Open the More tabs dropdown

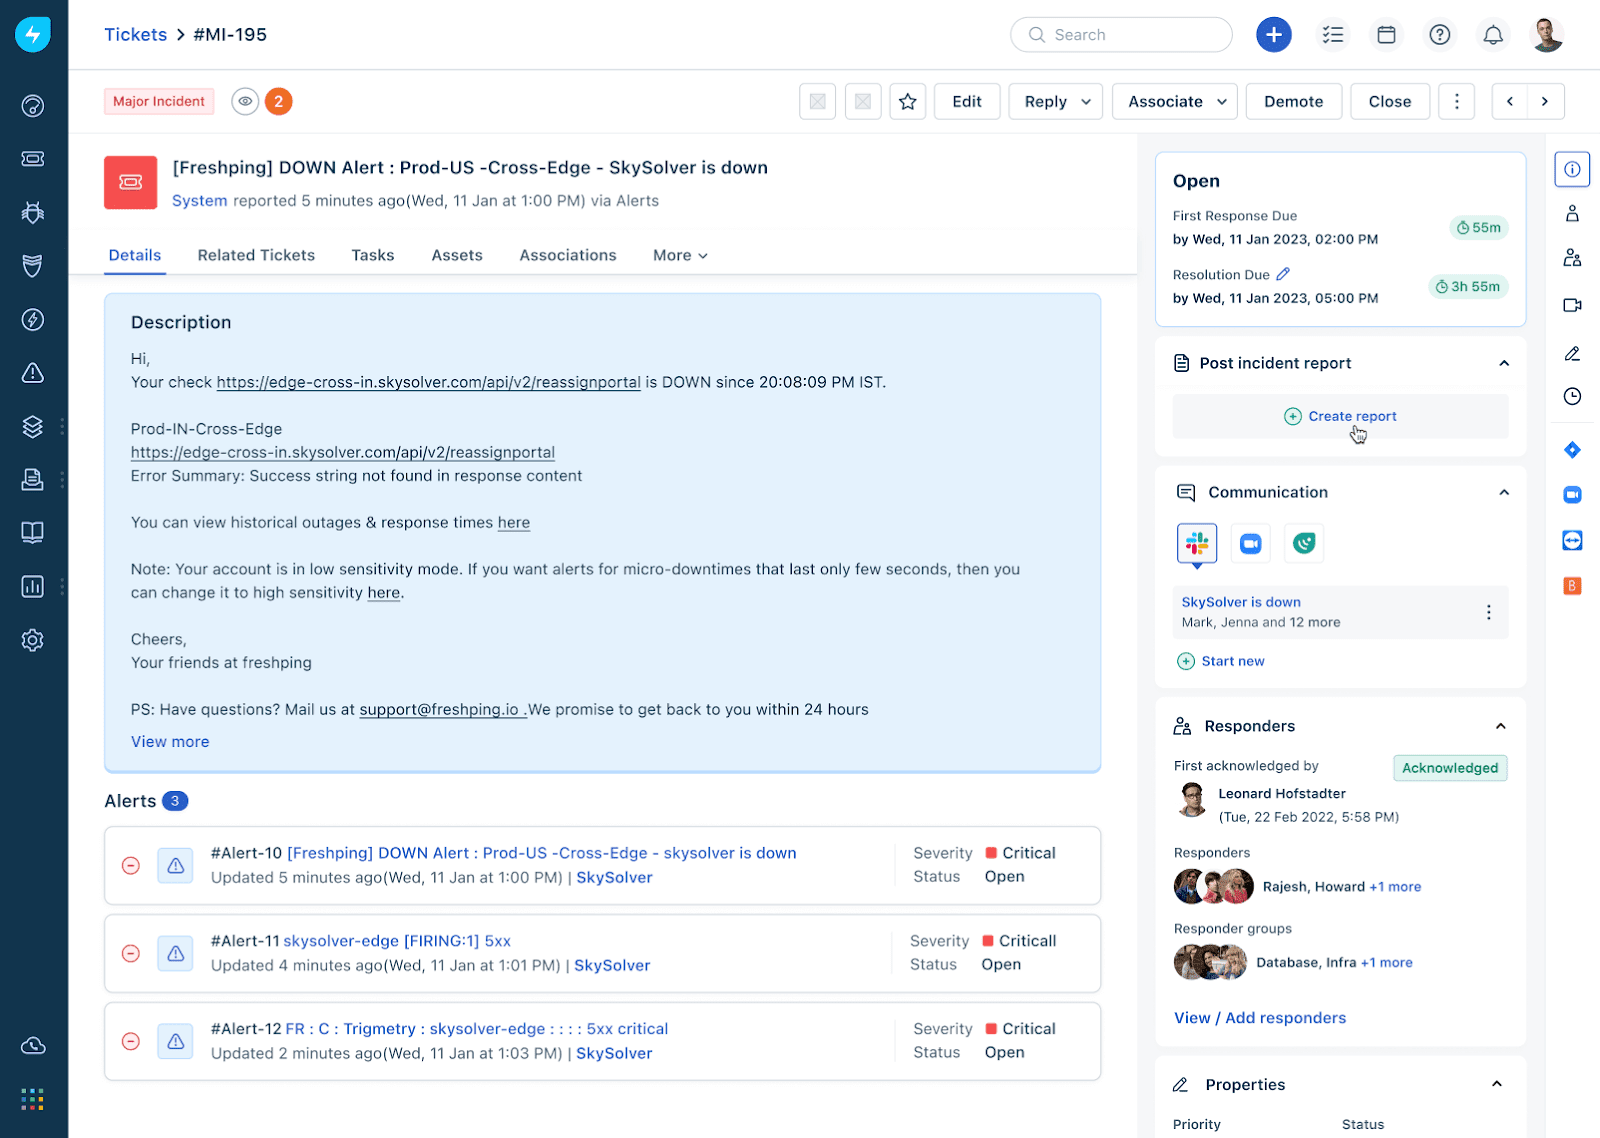(x=680, y=255)
